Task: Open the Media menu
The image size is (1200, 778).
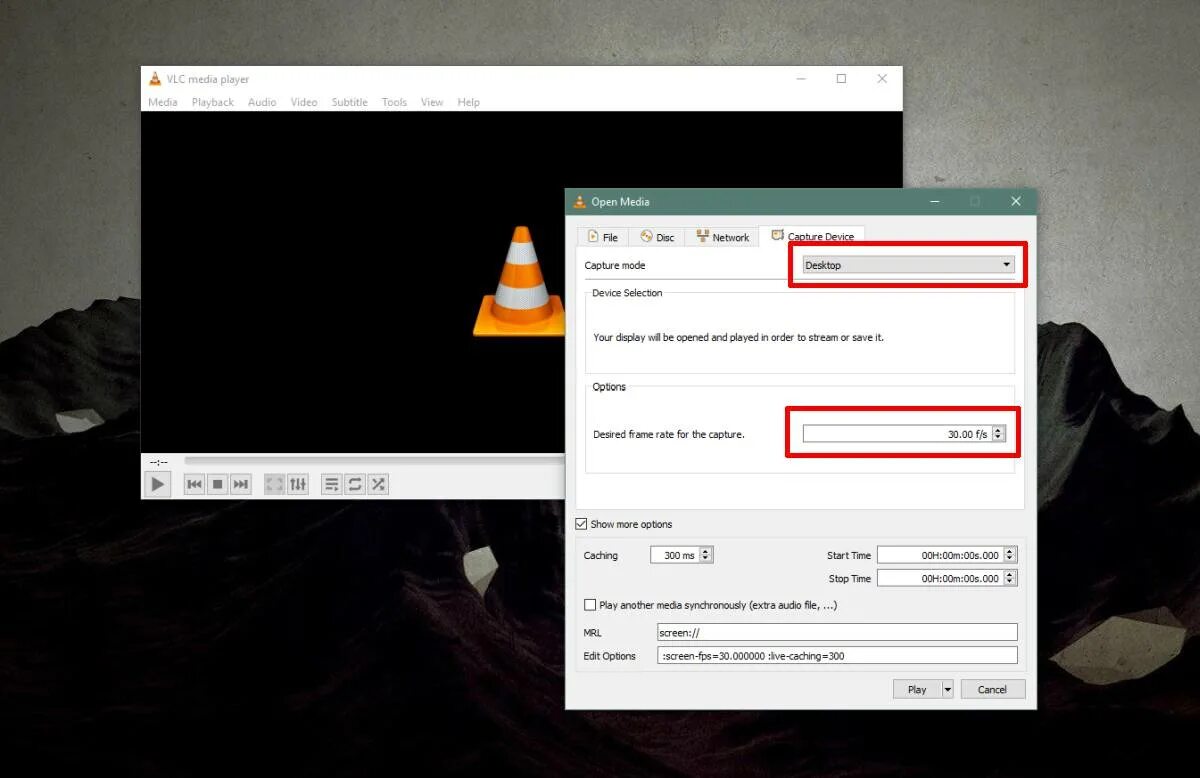Action: tap(163, 102)
